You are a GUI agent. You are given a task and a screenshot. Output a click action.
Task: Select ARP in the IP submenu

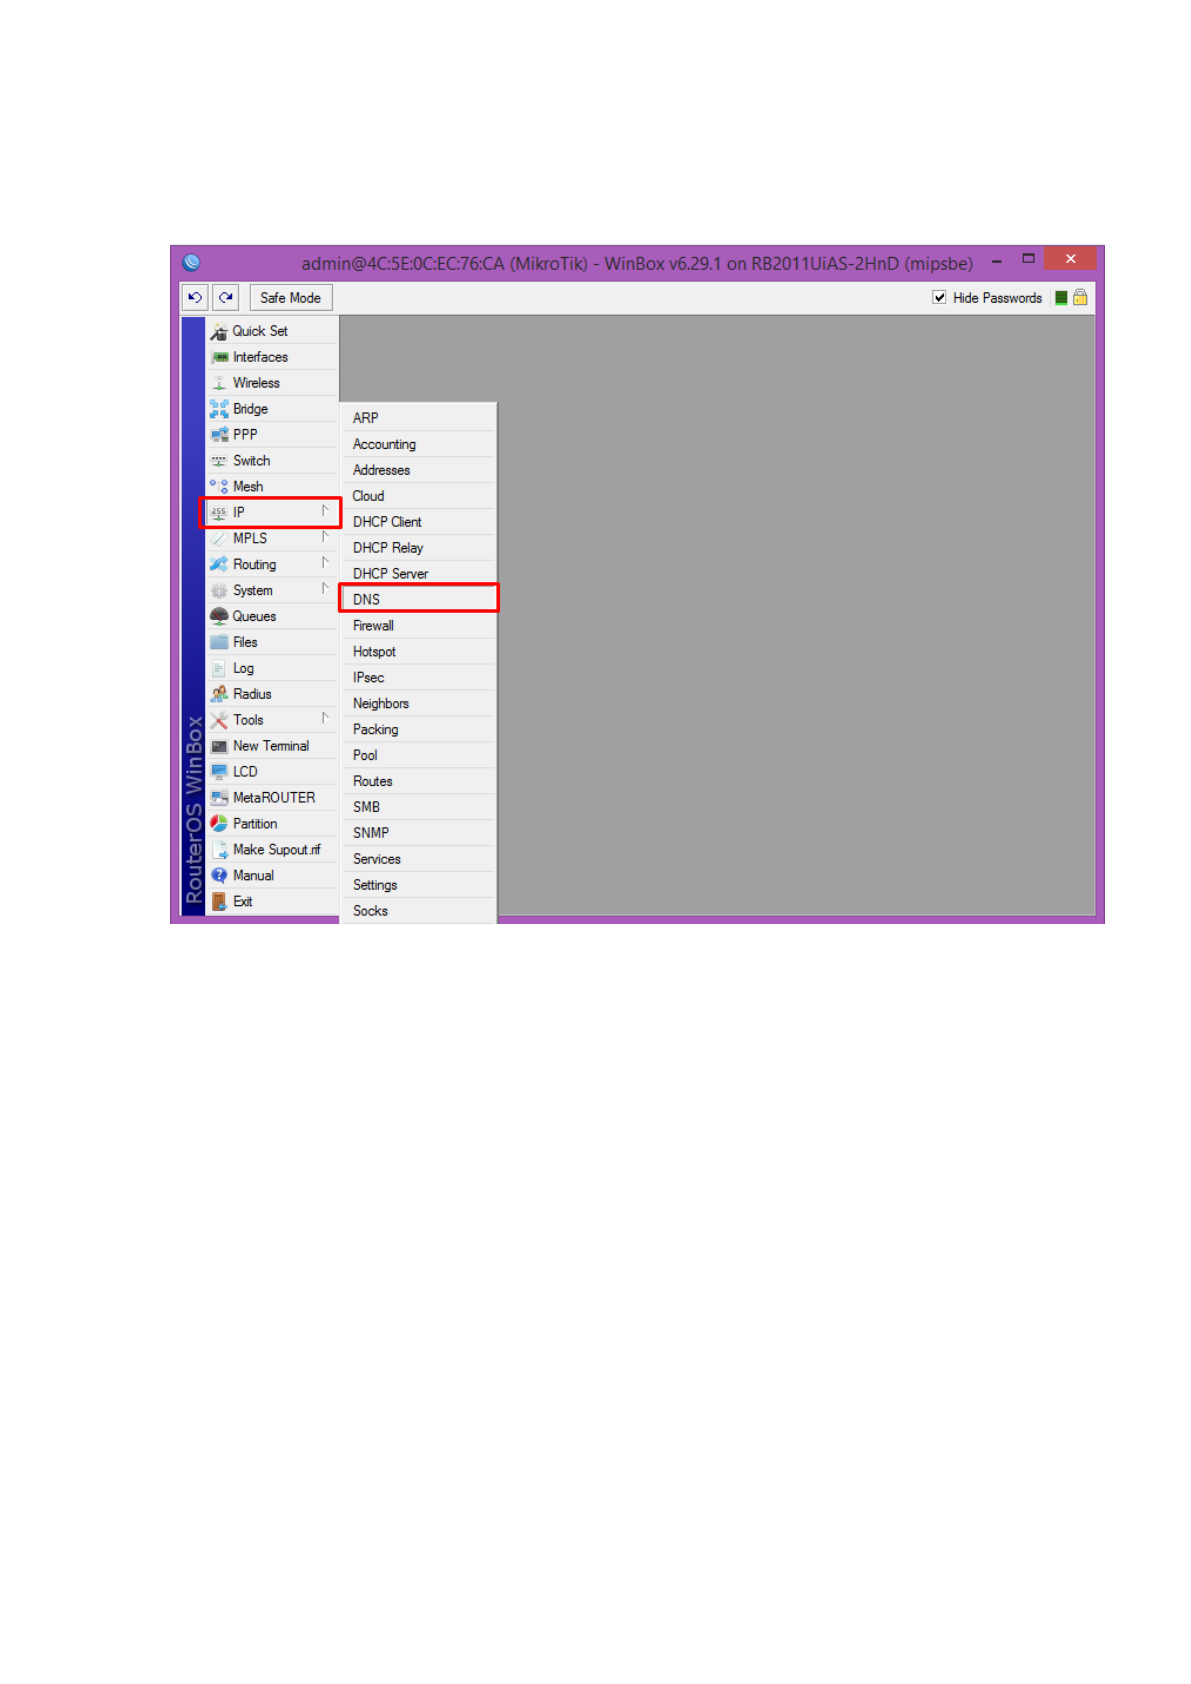[419, 418]
